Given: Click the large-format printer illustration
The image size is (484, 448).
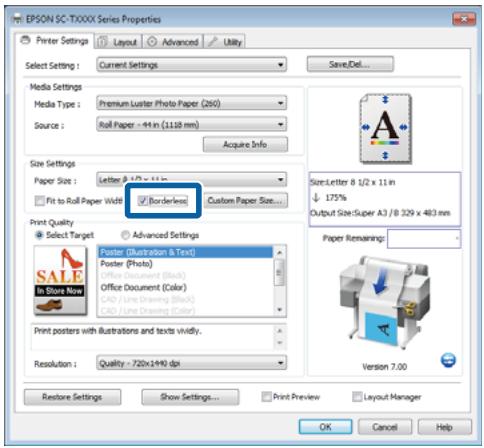Looking at the screenshot, I should (384, 303).
